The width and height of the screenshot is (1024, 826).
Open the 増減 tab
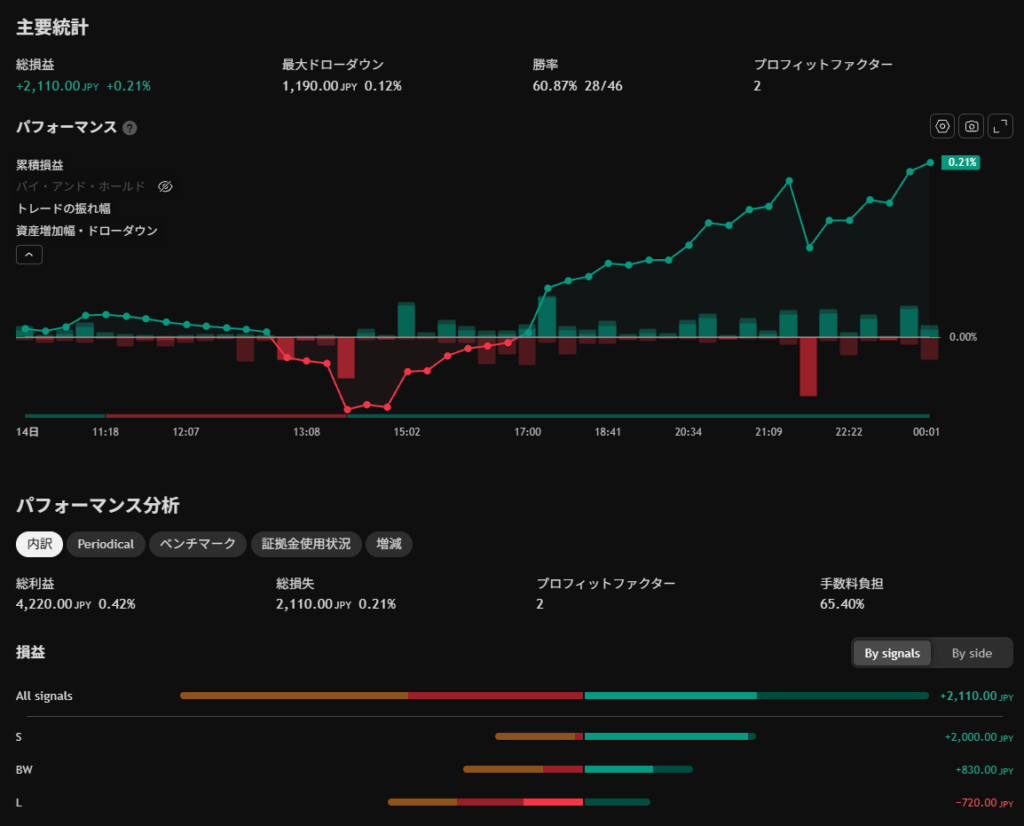(x=389, y=544)
